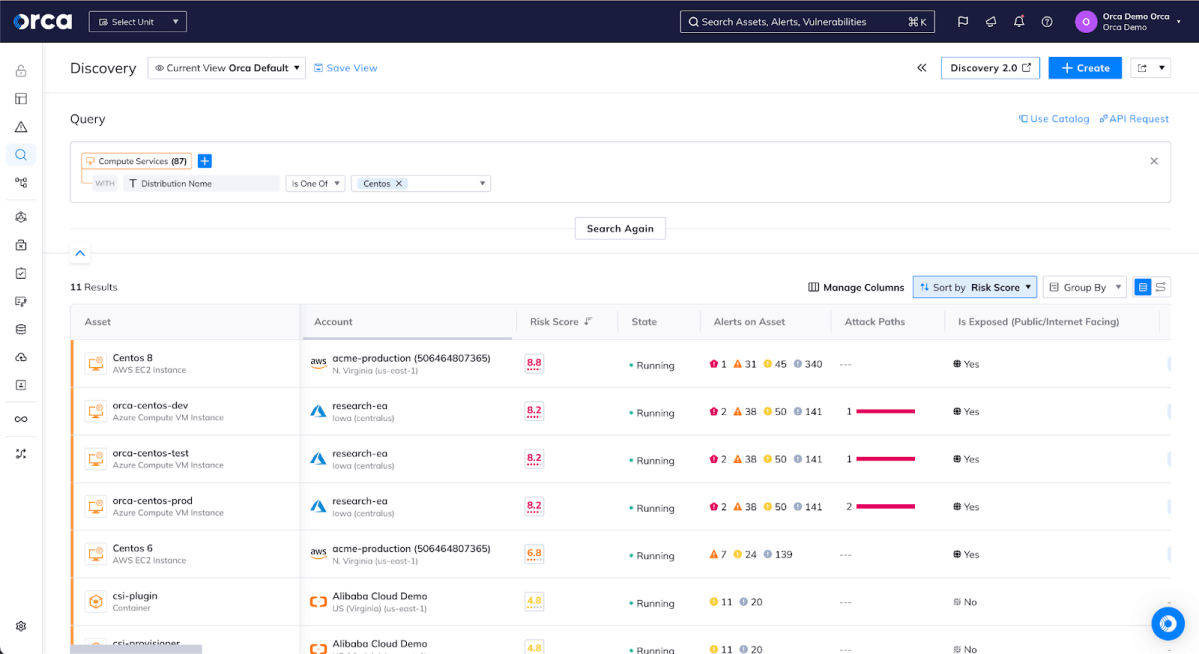Switch to compact rows view

(1161, 287)
